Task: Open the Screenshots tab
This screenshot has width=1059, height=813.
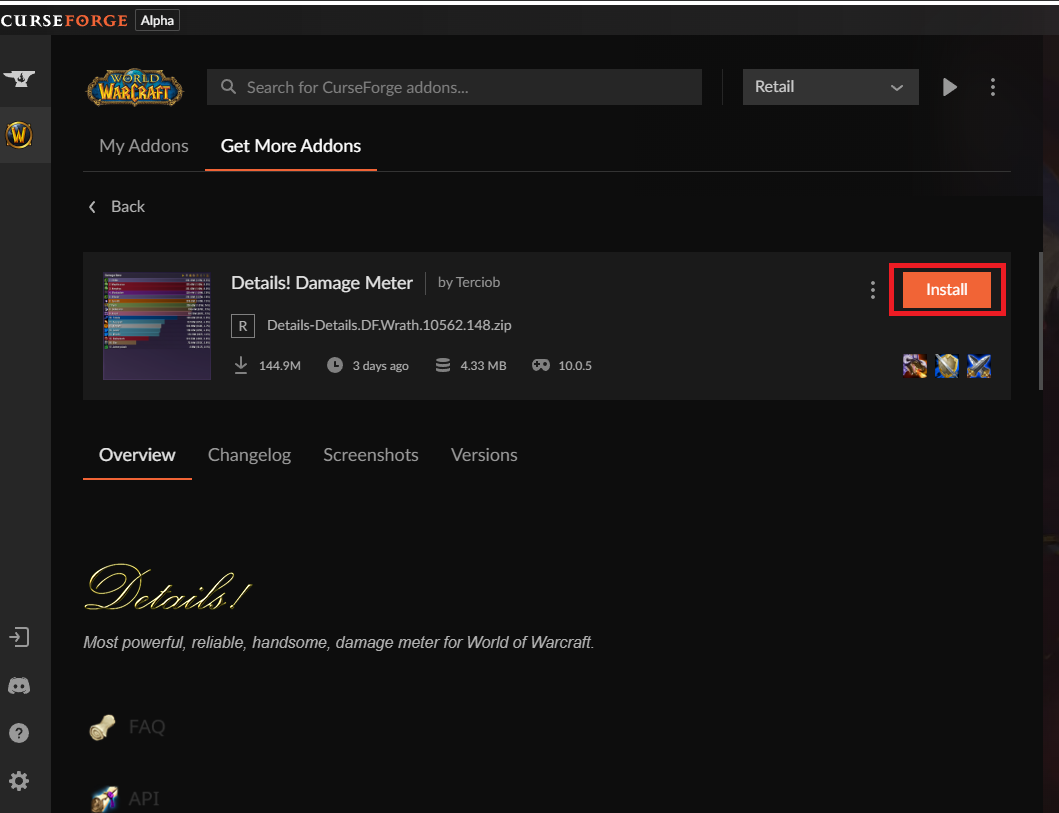Action: tap(371, 455)
